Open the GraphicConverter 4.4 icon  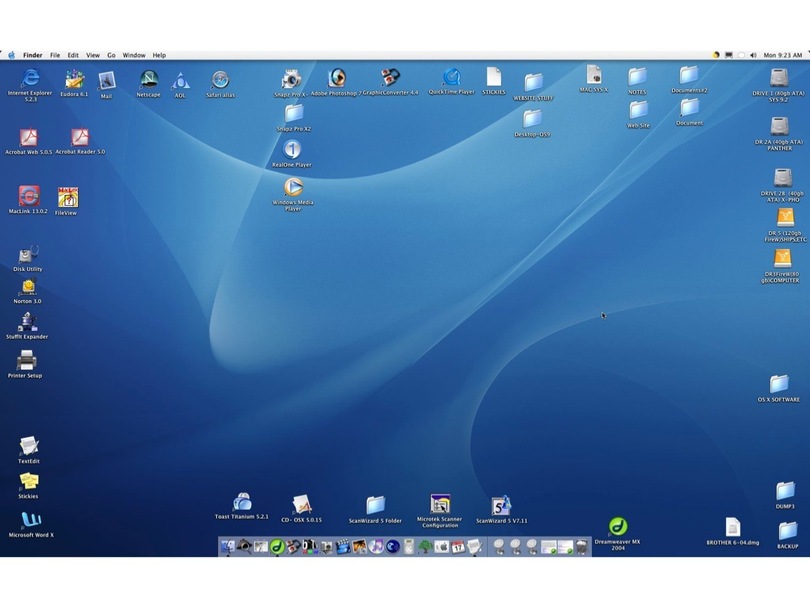(391, 77)
